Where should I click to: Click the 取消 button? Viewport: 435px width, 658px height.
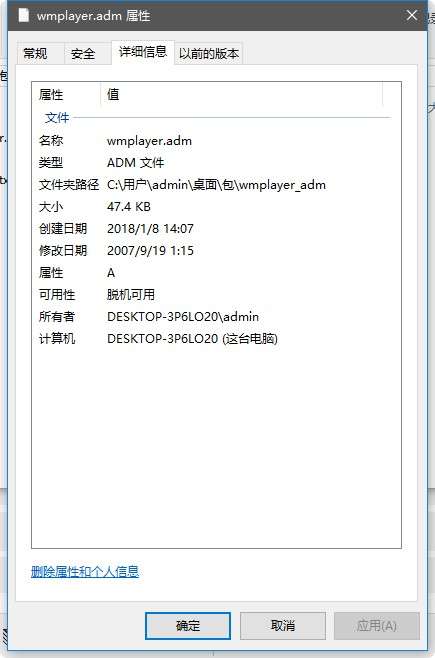pos(282,625)
